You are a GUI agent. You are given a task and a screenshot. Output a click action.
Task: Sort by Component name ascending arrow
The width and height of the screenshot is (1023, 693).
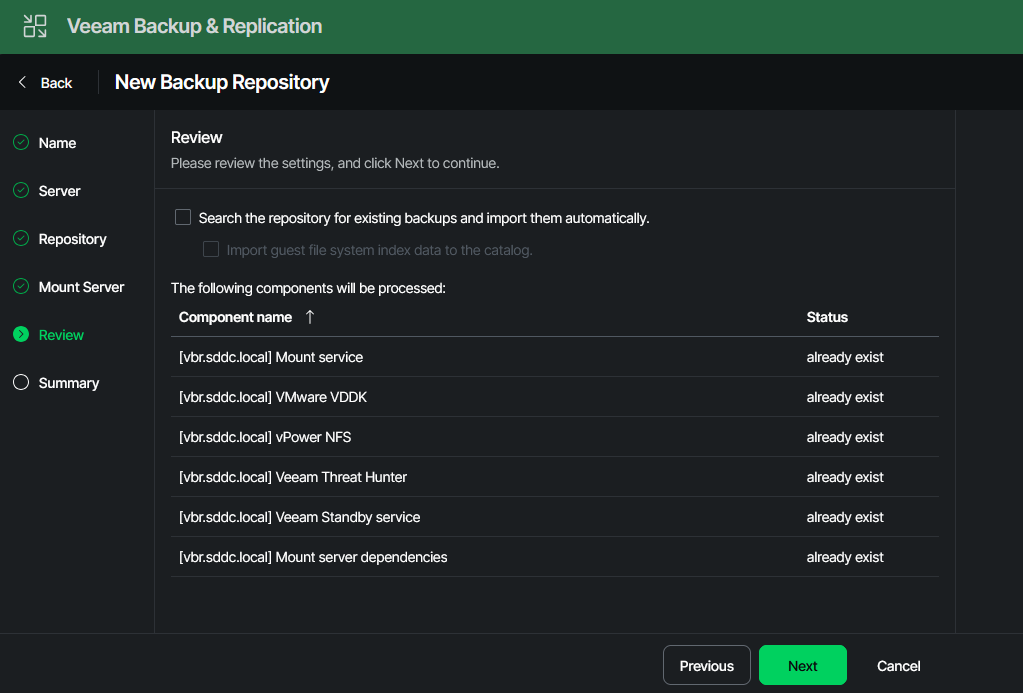309,317
